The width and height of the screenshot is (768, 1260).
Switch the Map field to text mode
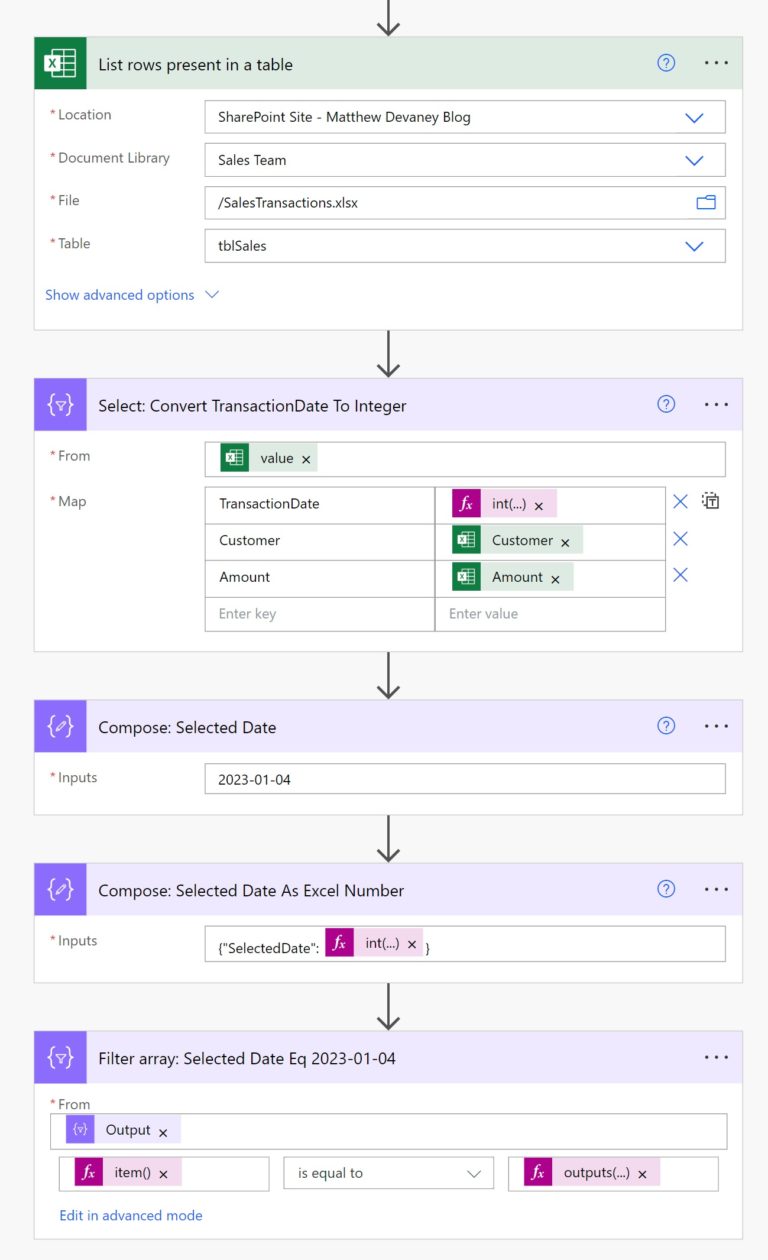(x=710, y=500)
